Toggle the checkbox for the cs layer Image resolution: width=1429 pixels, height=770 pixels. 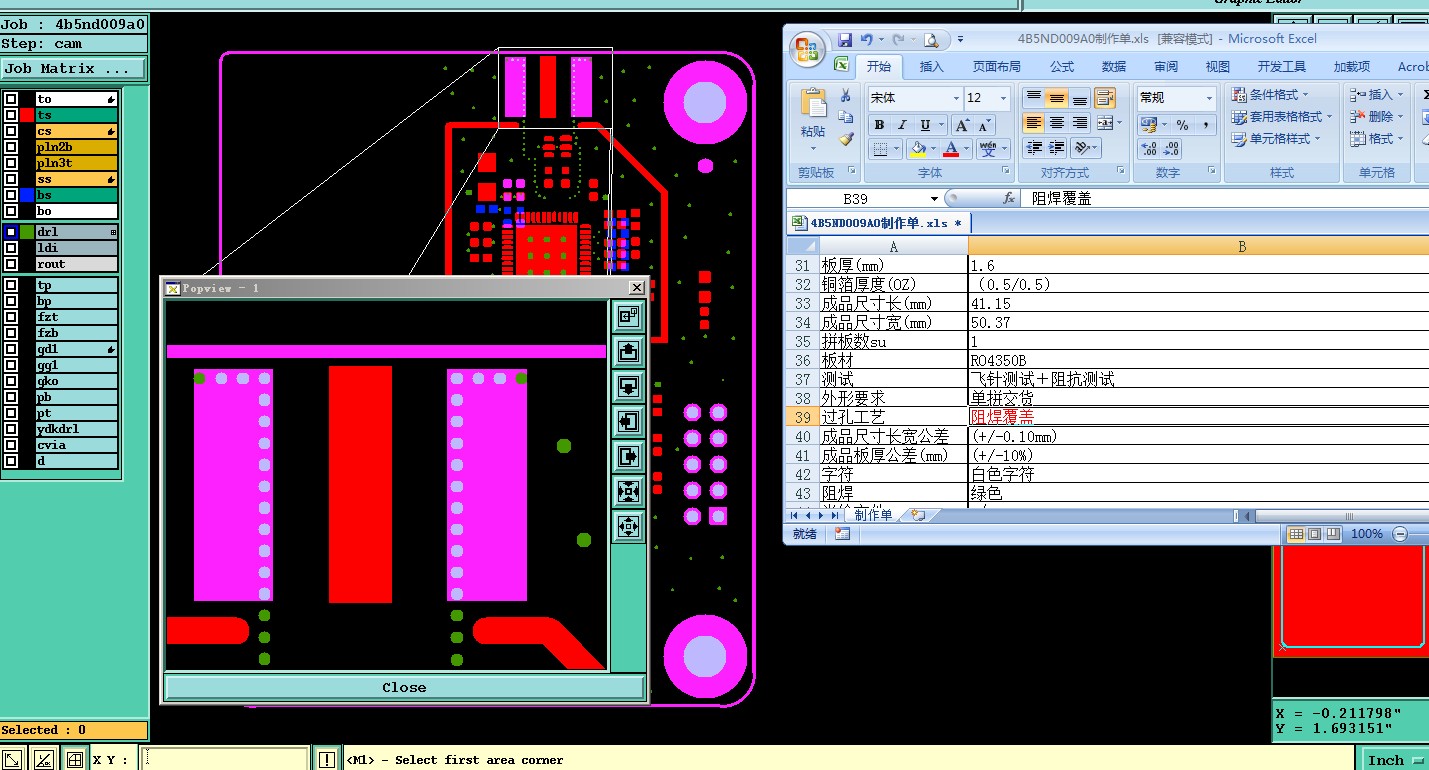tap(10, 131)
